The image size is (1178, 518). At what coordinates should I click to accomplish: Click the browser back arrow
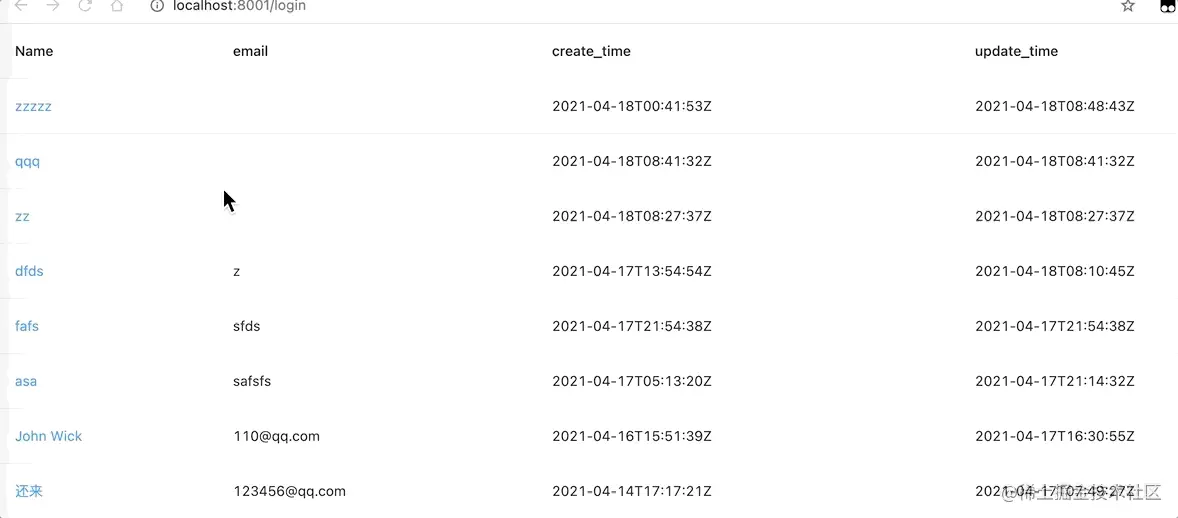[22, 6]
